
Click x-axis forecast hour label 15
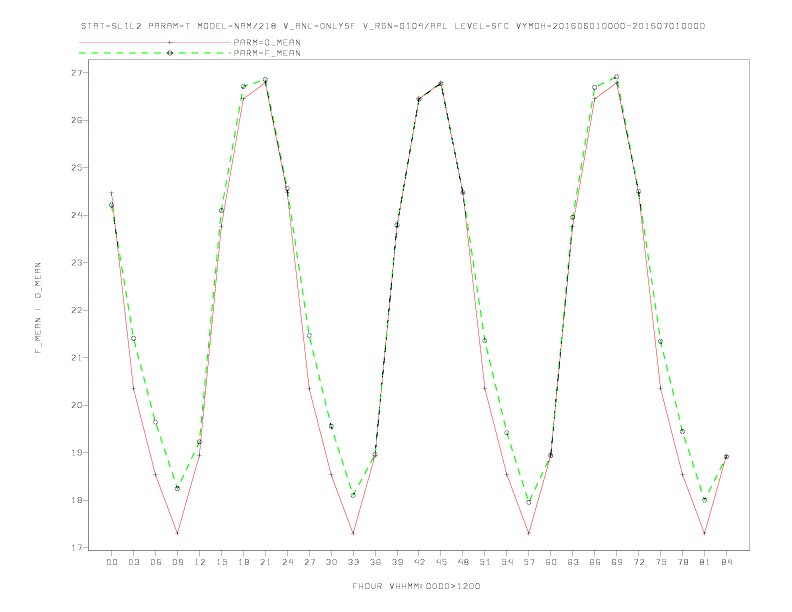click(x=221, y=562)
